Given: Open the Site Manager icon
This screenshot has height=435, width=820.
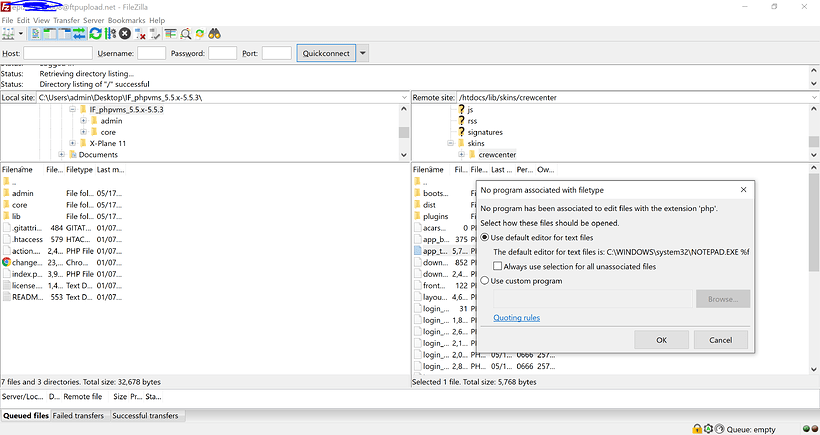Looking at the screenshot, I should coord(9,34).
